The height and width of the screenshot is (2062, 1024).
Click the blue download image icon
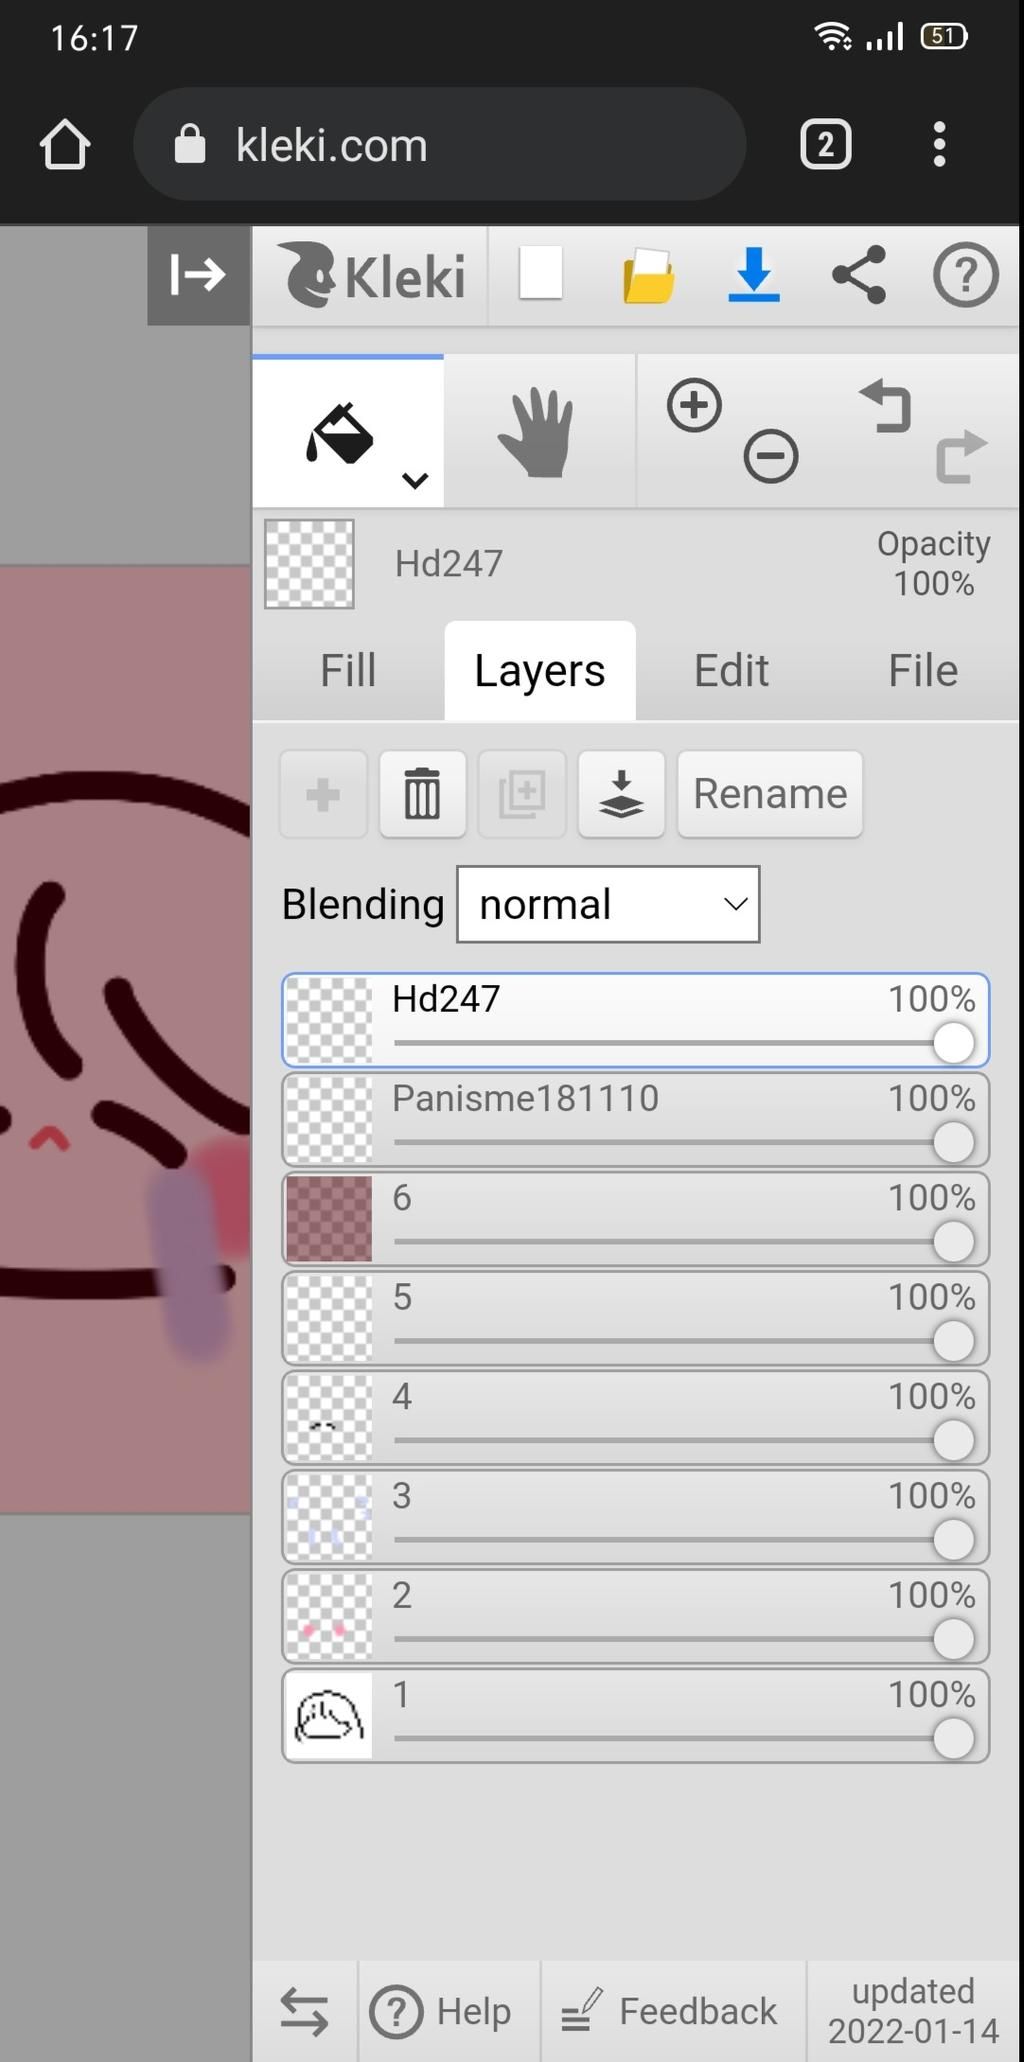pos(753,275)
